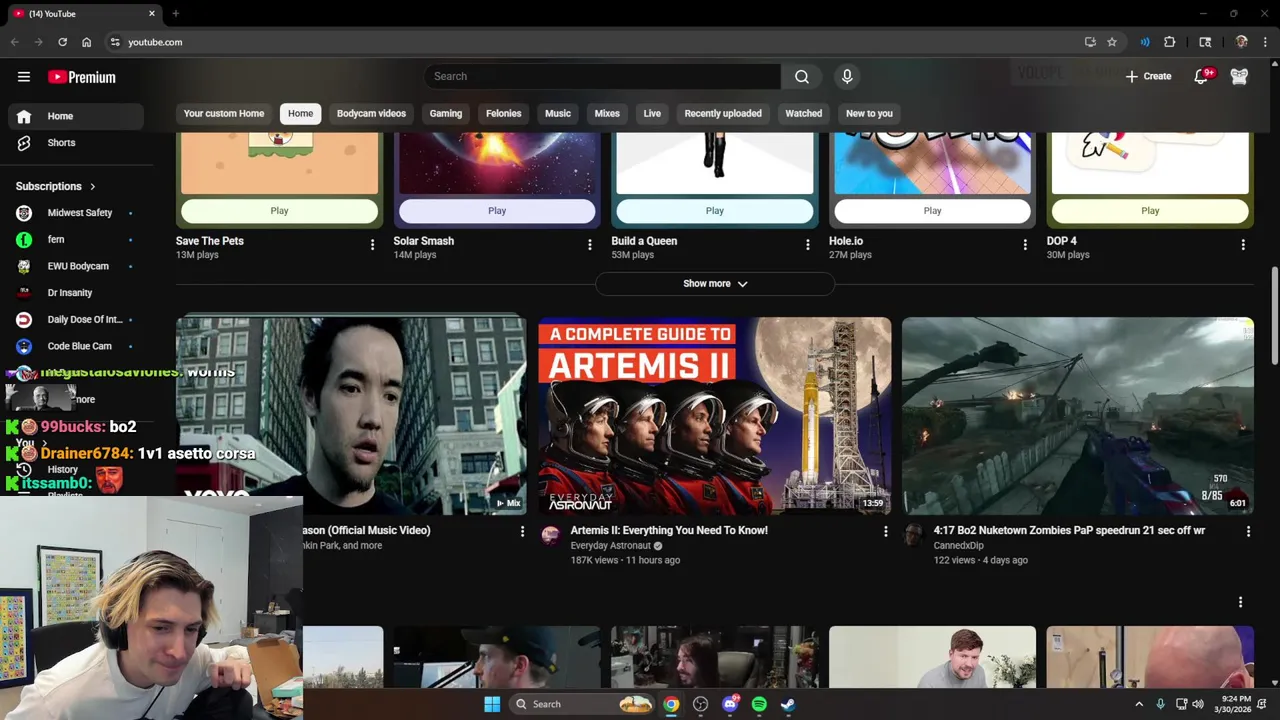The height and width of the screenshot is (720, 1280).
Task: Play the Save The Pets game
Action: click(279, 210)
